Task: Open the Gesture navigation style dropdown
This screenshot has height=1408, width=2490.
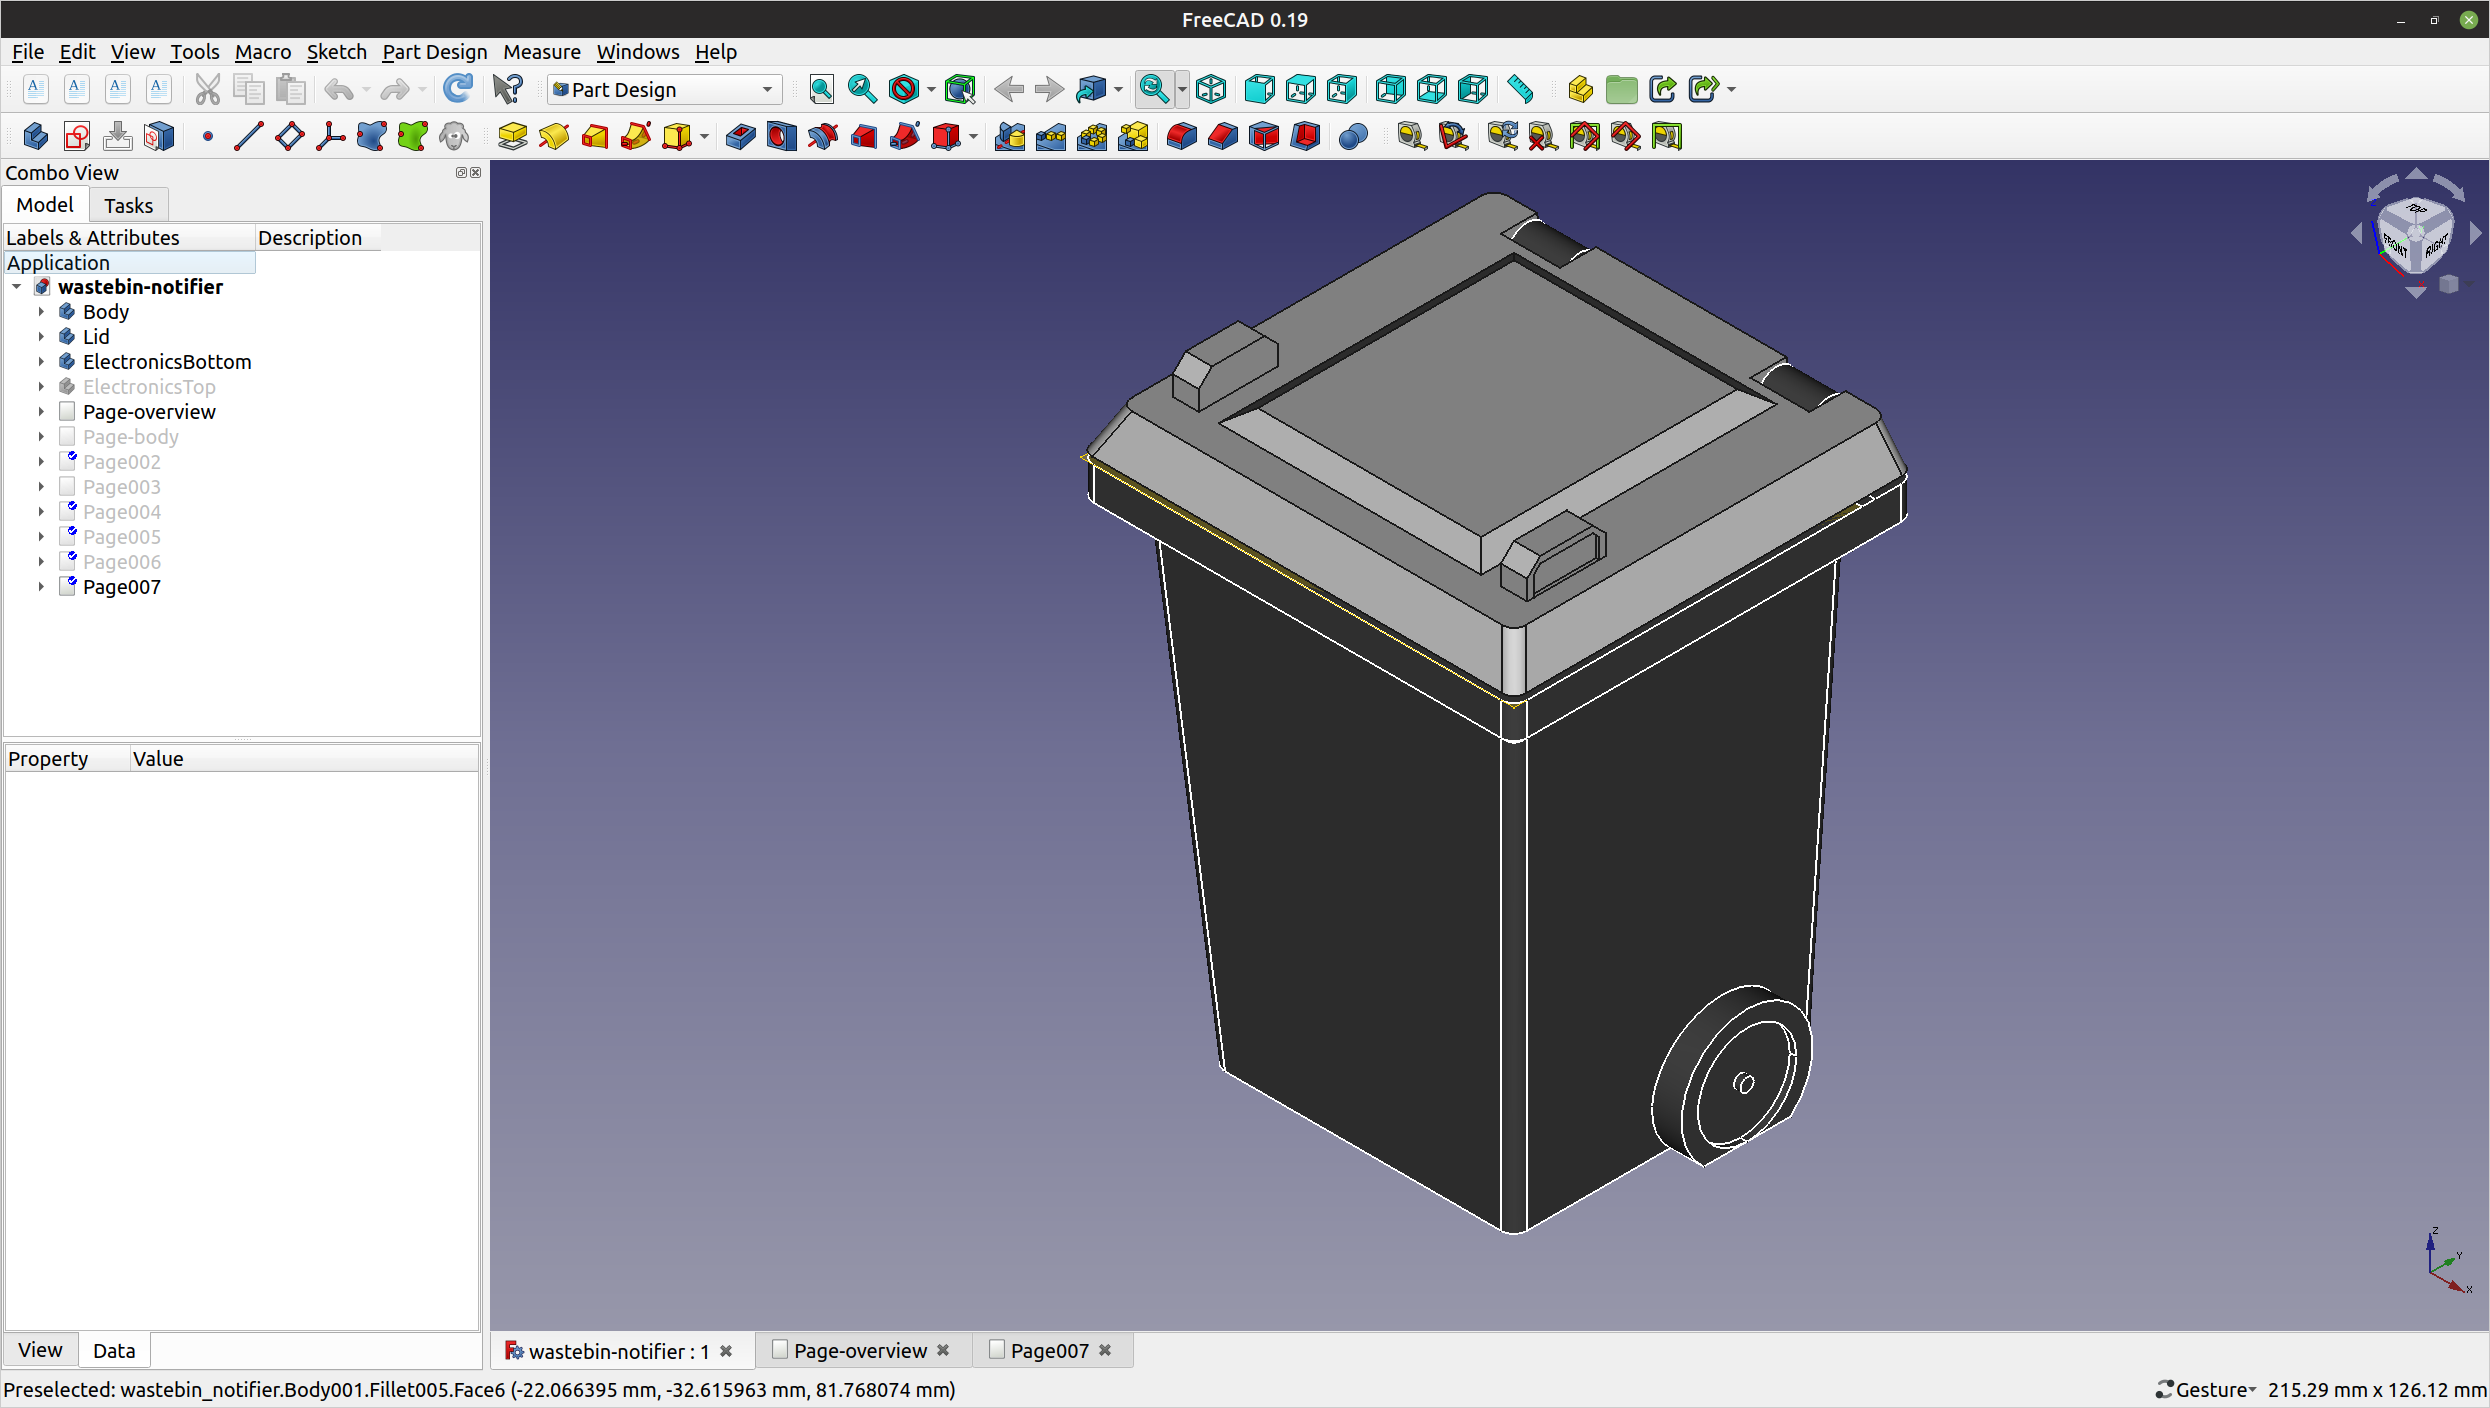Action: pos(2207,1389)
